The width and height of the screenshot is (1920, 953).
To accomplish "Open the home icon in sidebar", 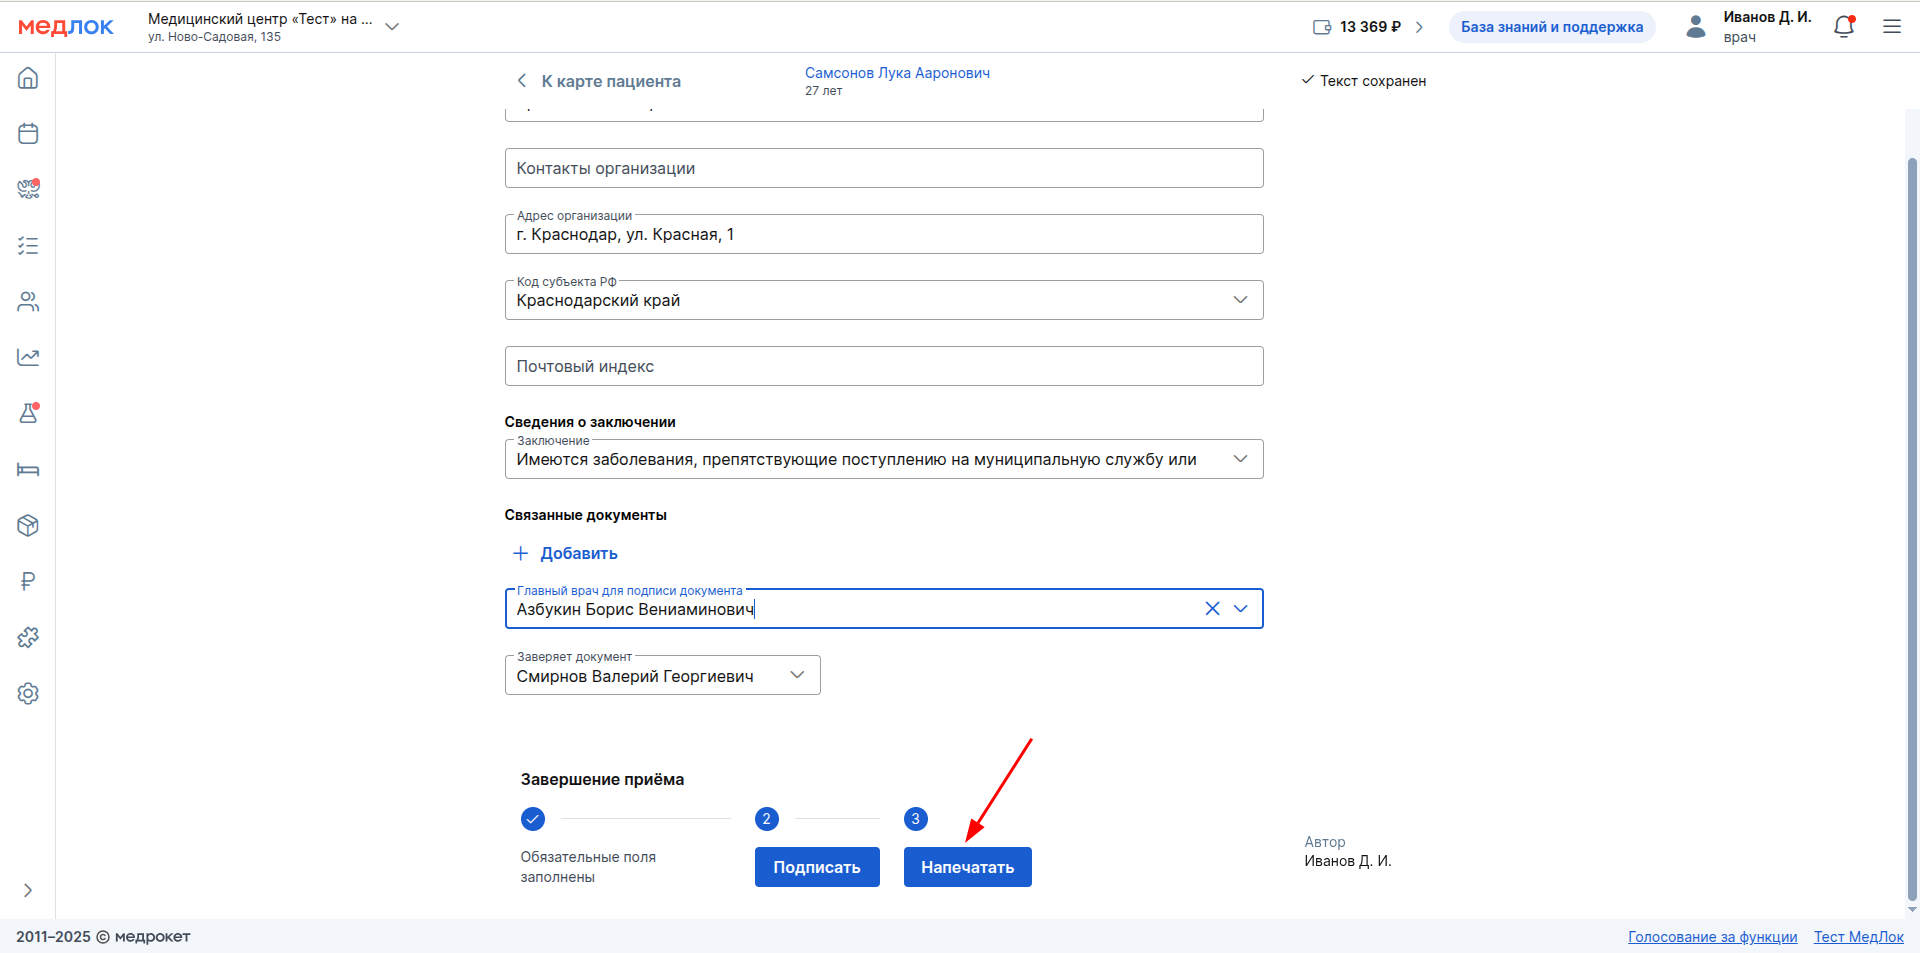I will pyautogui.click(x=28, y=78).
